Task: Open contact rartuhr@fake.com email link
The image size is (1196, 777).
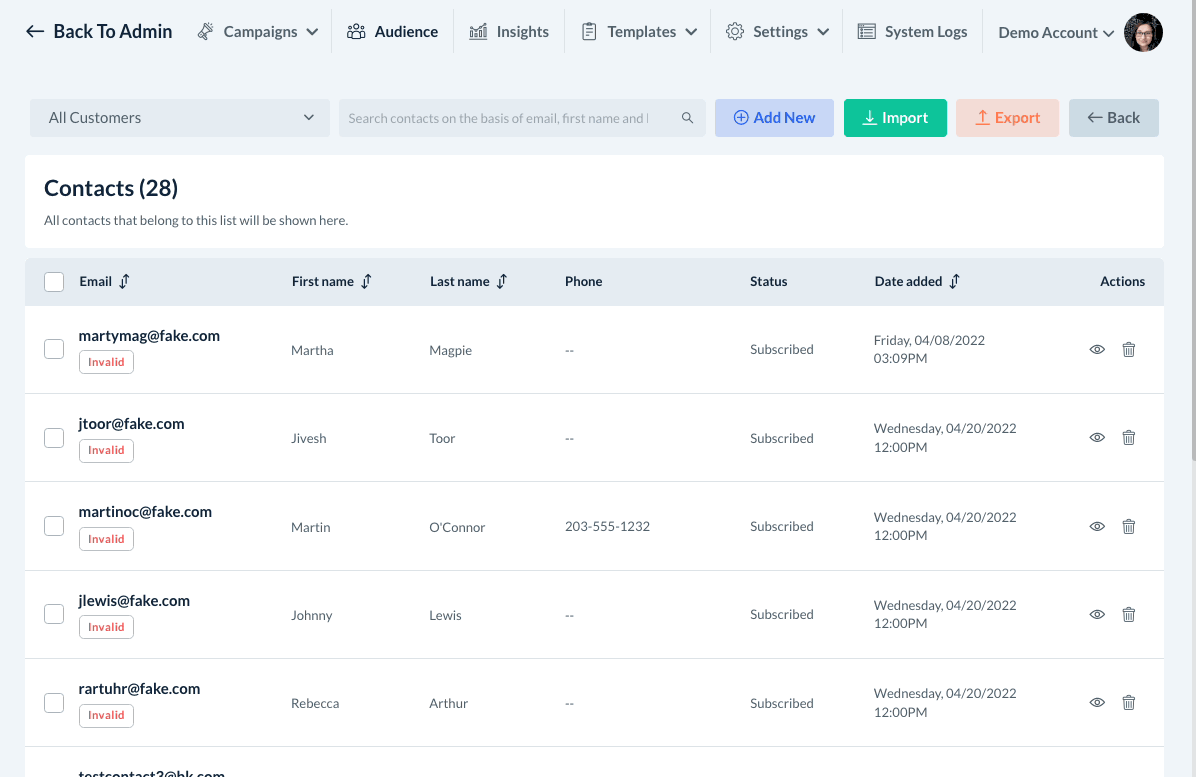Action: (x=139, y=689)
